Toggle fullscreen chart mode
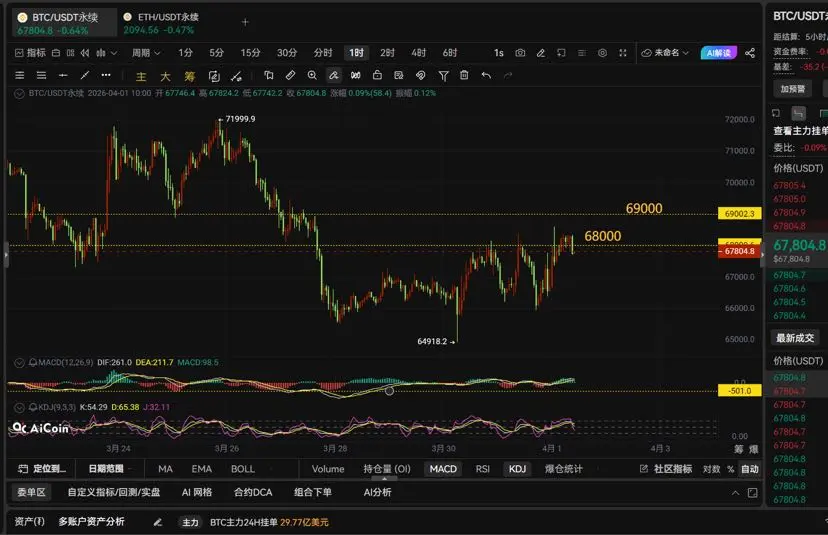The width and height of the screenshot is (828, 535). pos(623,53)
